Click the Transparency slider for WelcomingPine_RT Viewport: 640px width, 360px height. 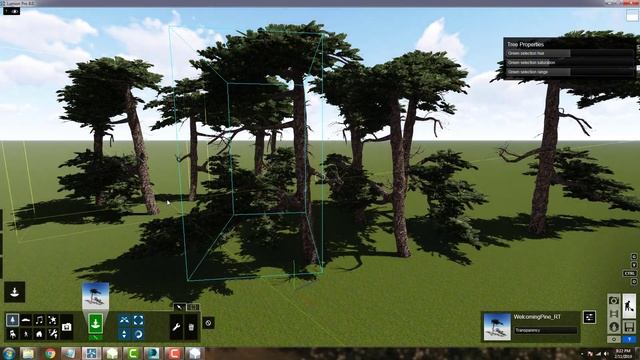545,330
